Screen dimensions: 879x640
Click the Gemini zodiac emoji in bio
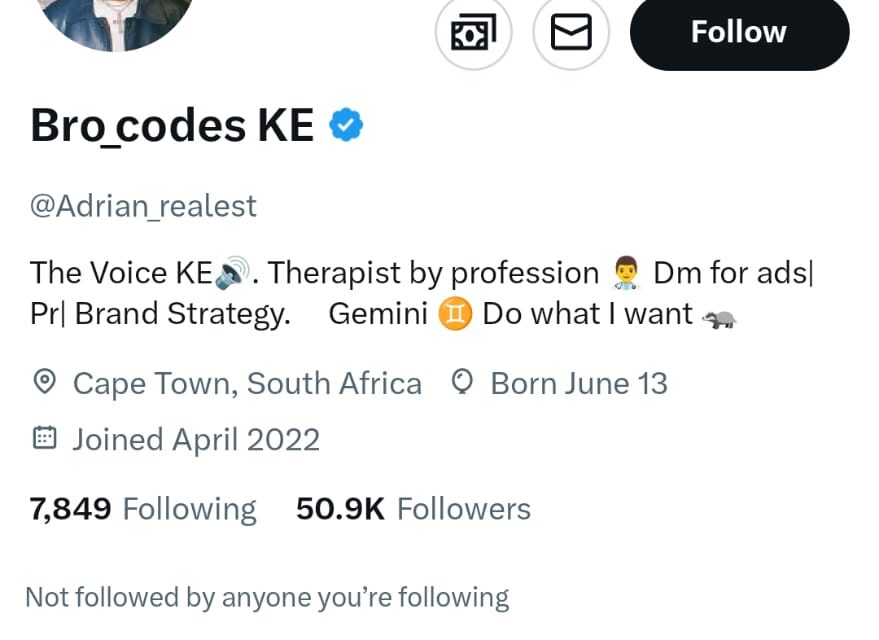click(x=454, y=314)
